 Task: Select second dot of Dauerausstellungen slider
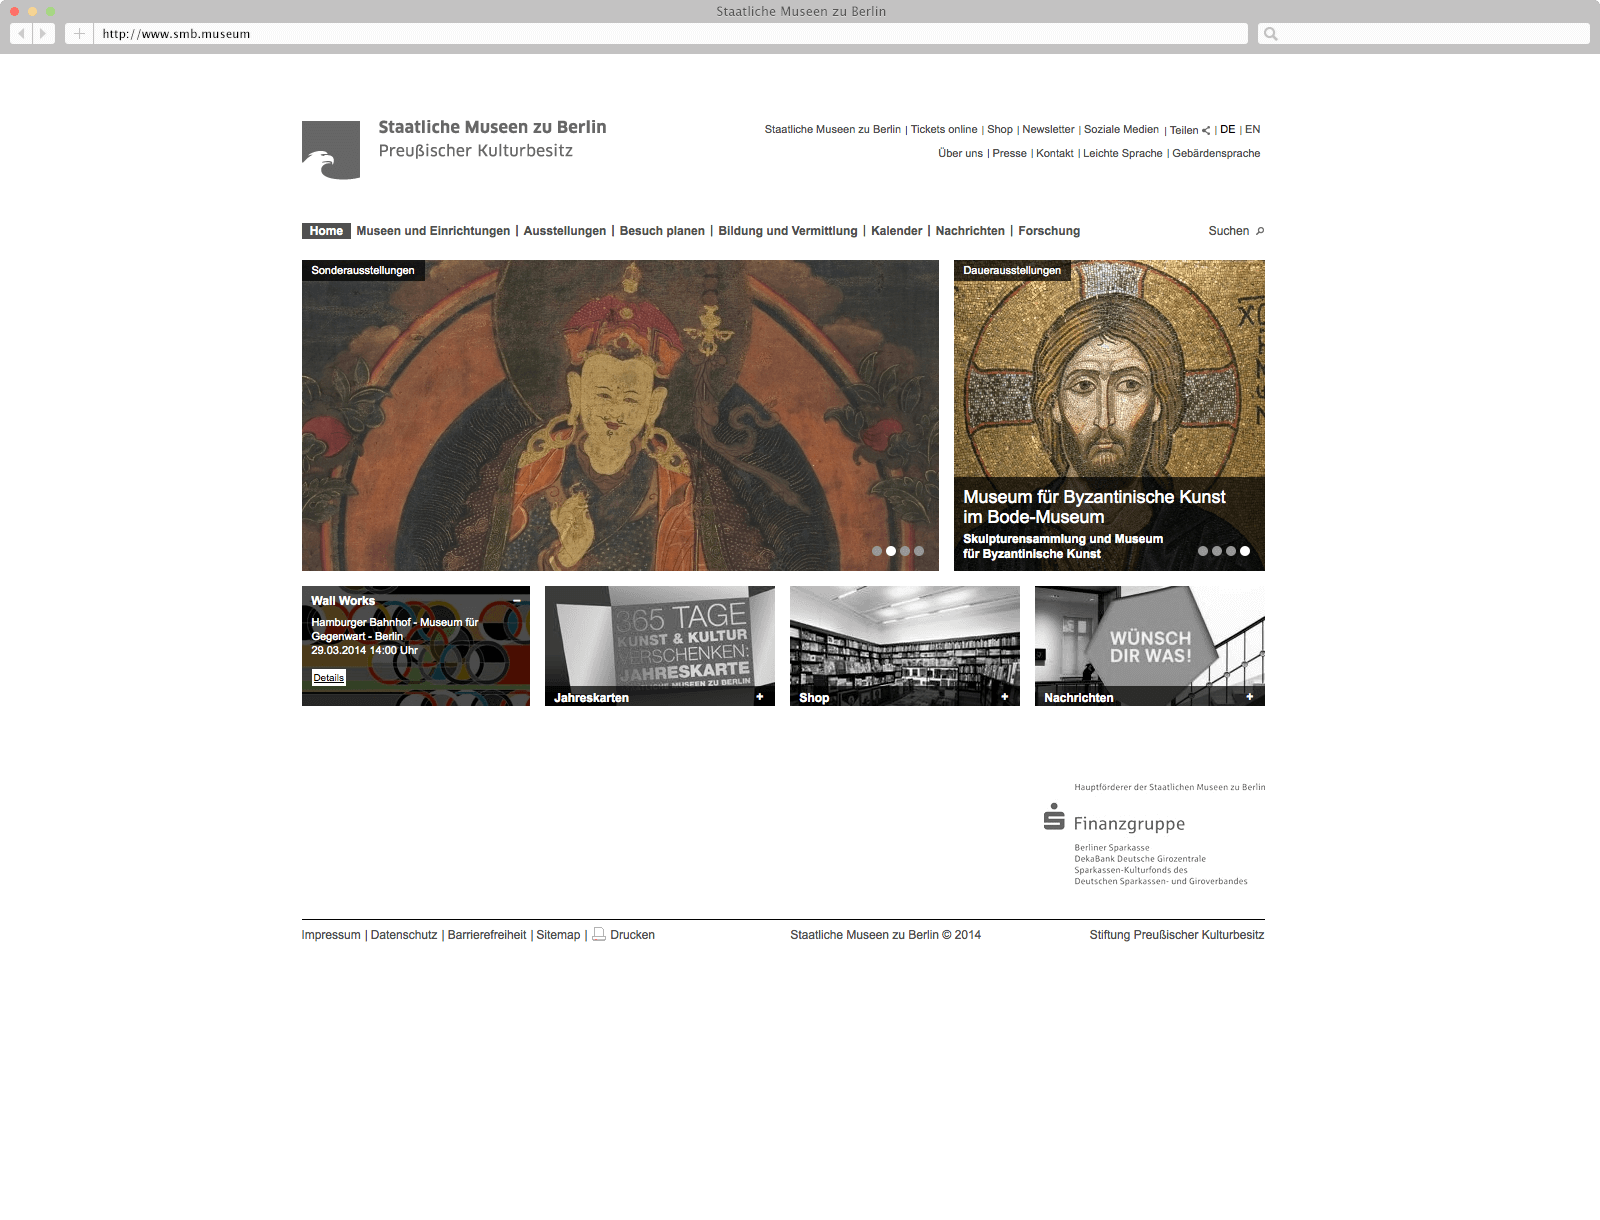point(1217,551)
